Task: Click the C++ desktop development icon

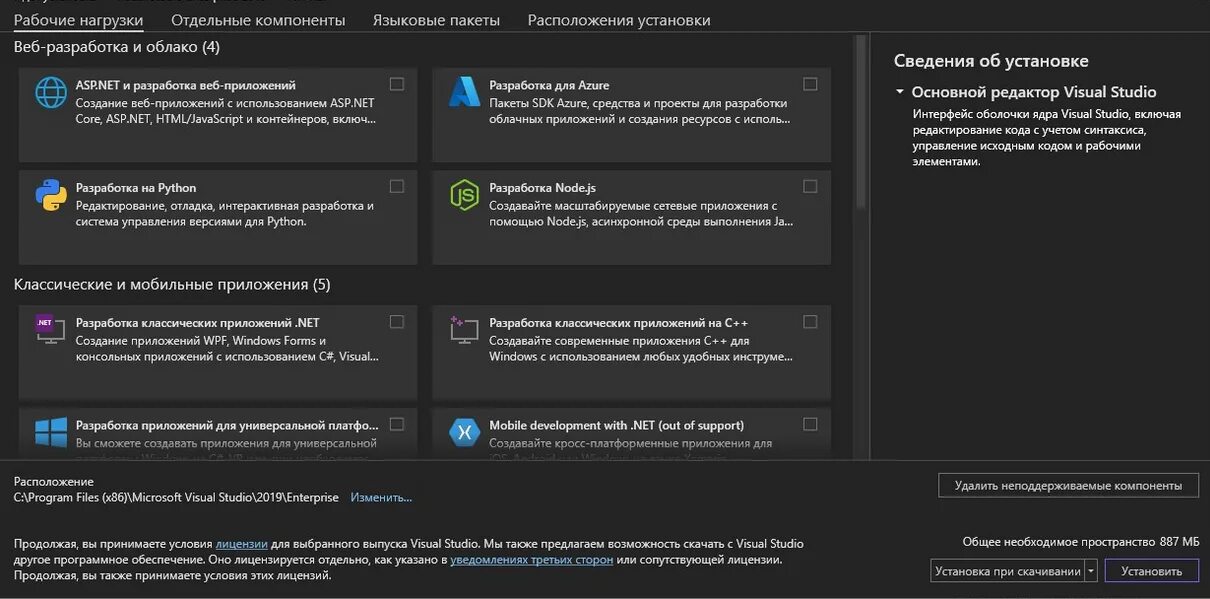Action: click(x=464, y=330)
